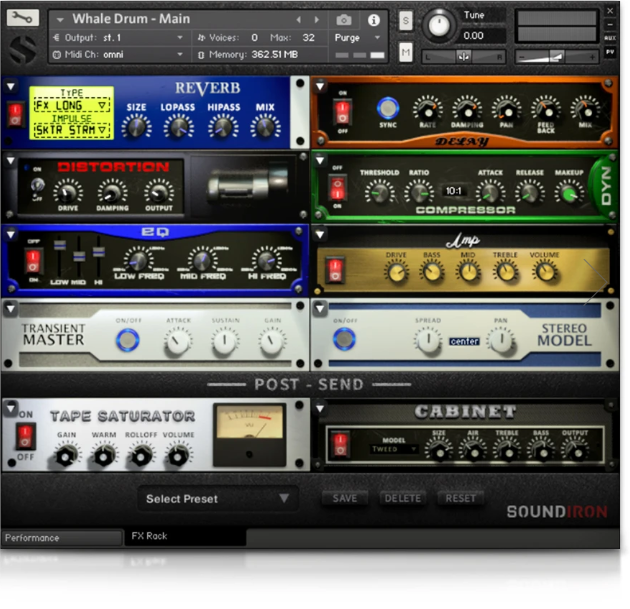
Task: Toggle the Compressor on/off red switch
Action: click(x=338, y=188)
